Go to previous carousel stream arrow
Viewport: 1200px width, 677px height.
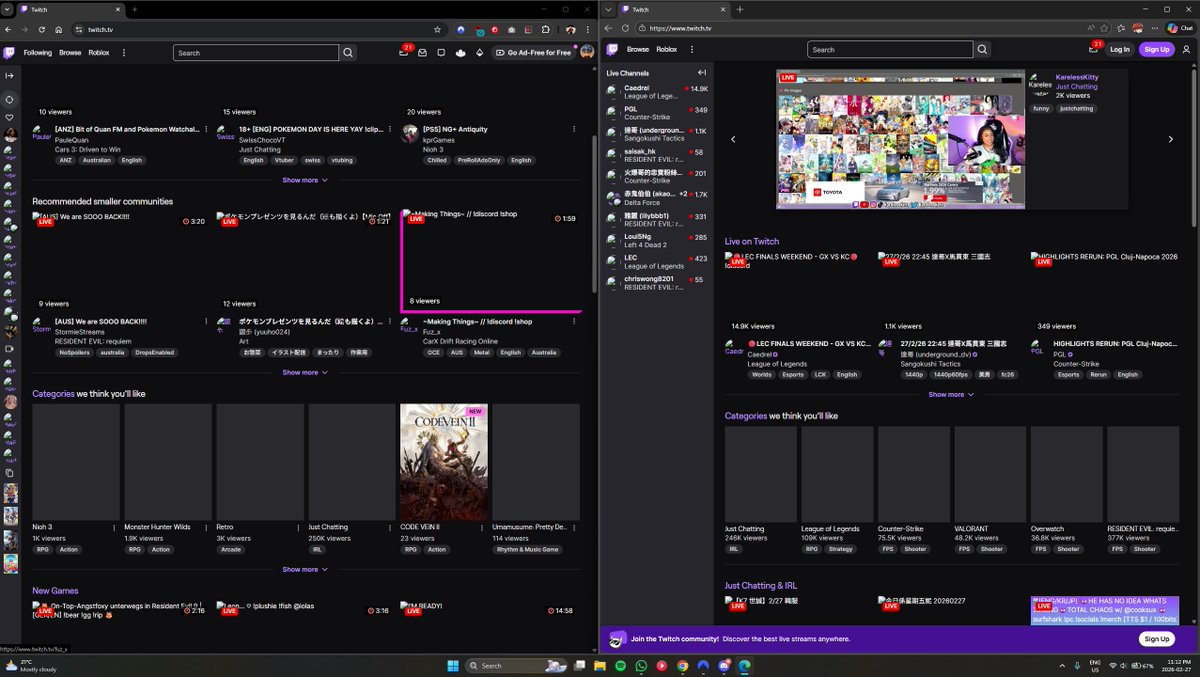point(733,139)
